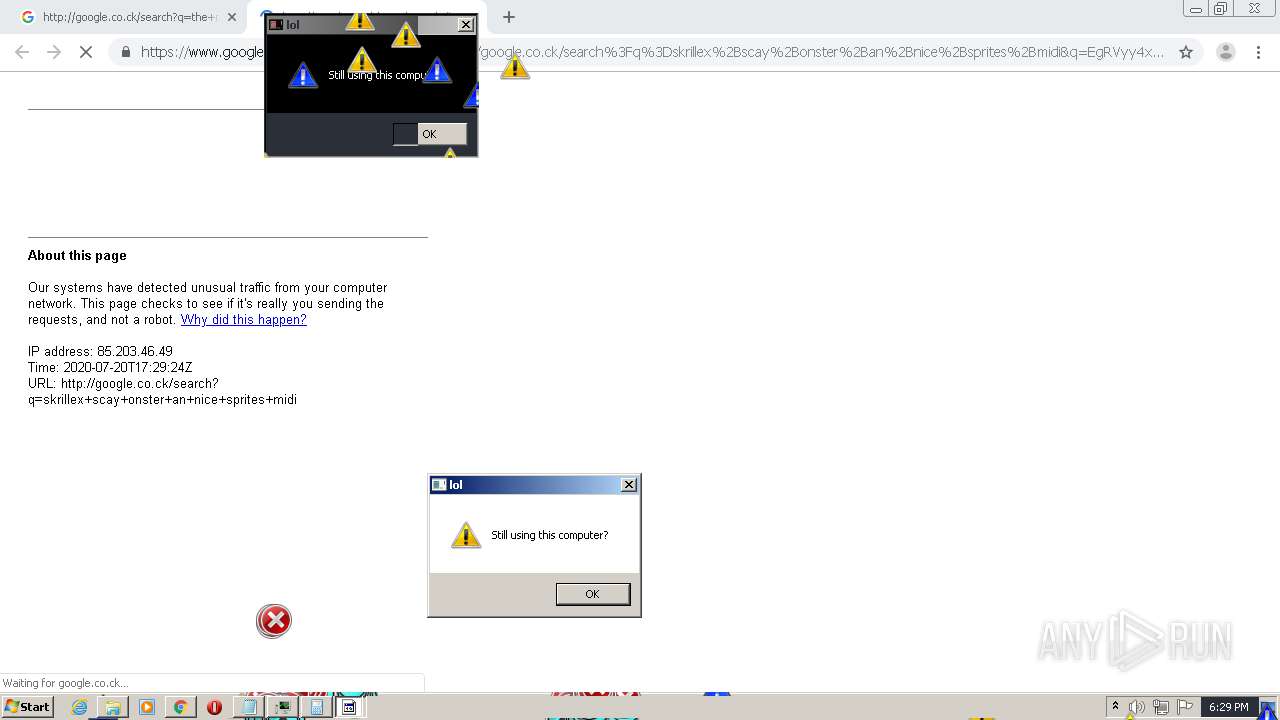The width and height of the screenshot is (1280, 720).
Task: Click OK in the white lol dialog
Action: 592,594
